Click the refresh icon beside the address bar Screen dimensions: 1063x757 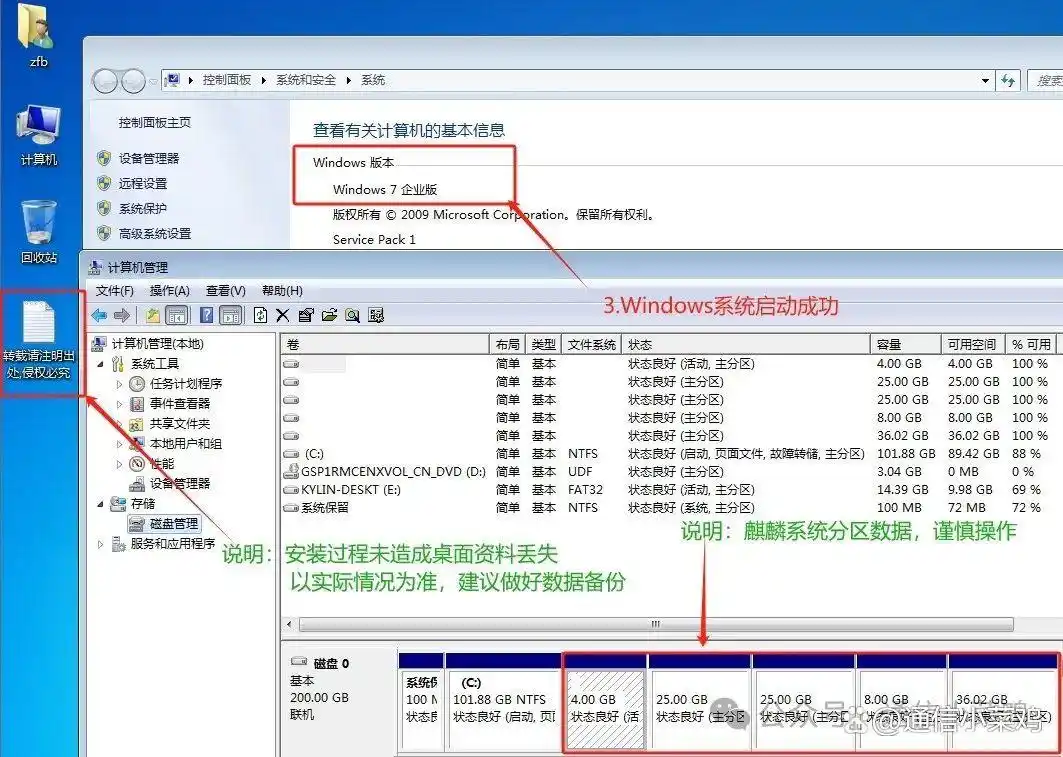pyautogui.click(x=1008, y=81)
